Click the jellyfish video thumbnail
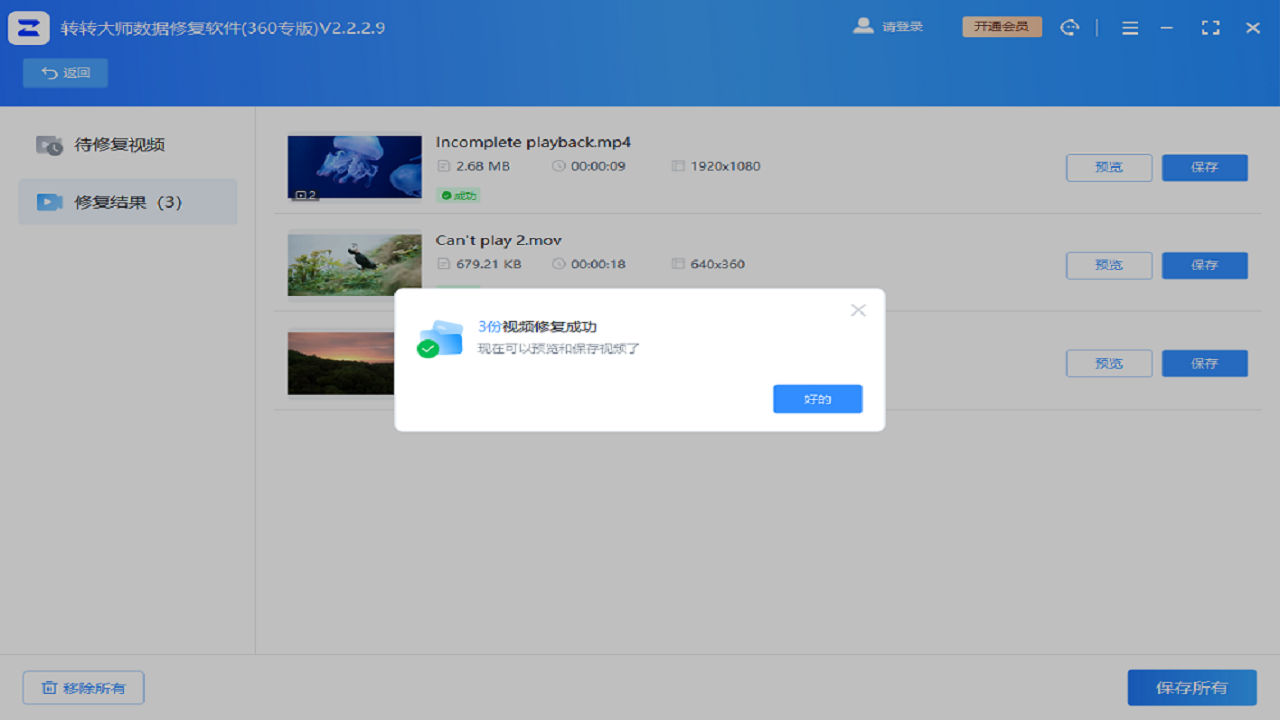Viewport: 1280px width, 720px height. tap(354, 167)
